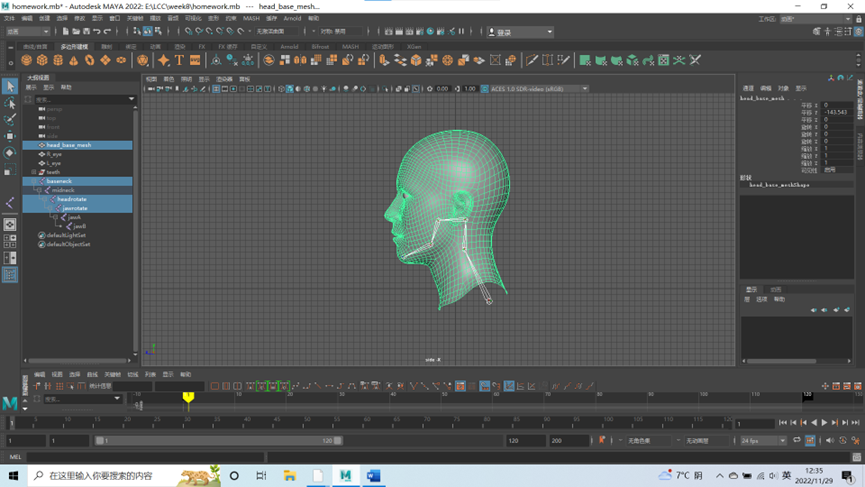
Task: Collapse the baseneck joint hierarchy
Action: point(34,181)
